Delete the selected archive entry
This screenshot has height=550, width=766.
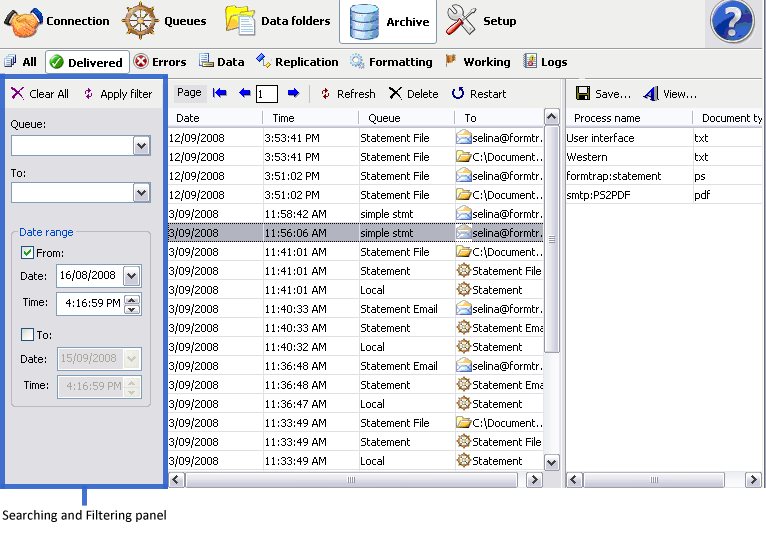413,94
